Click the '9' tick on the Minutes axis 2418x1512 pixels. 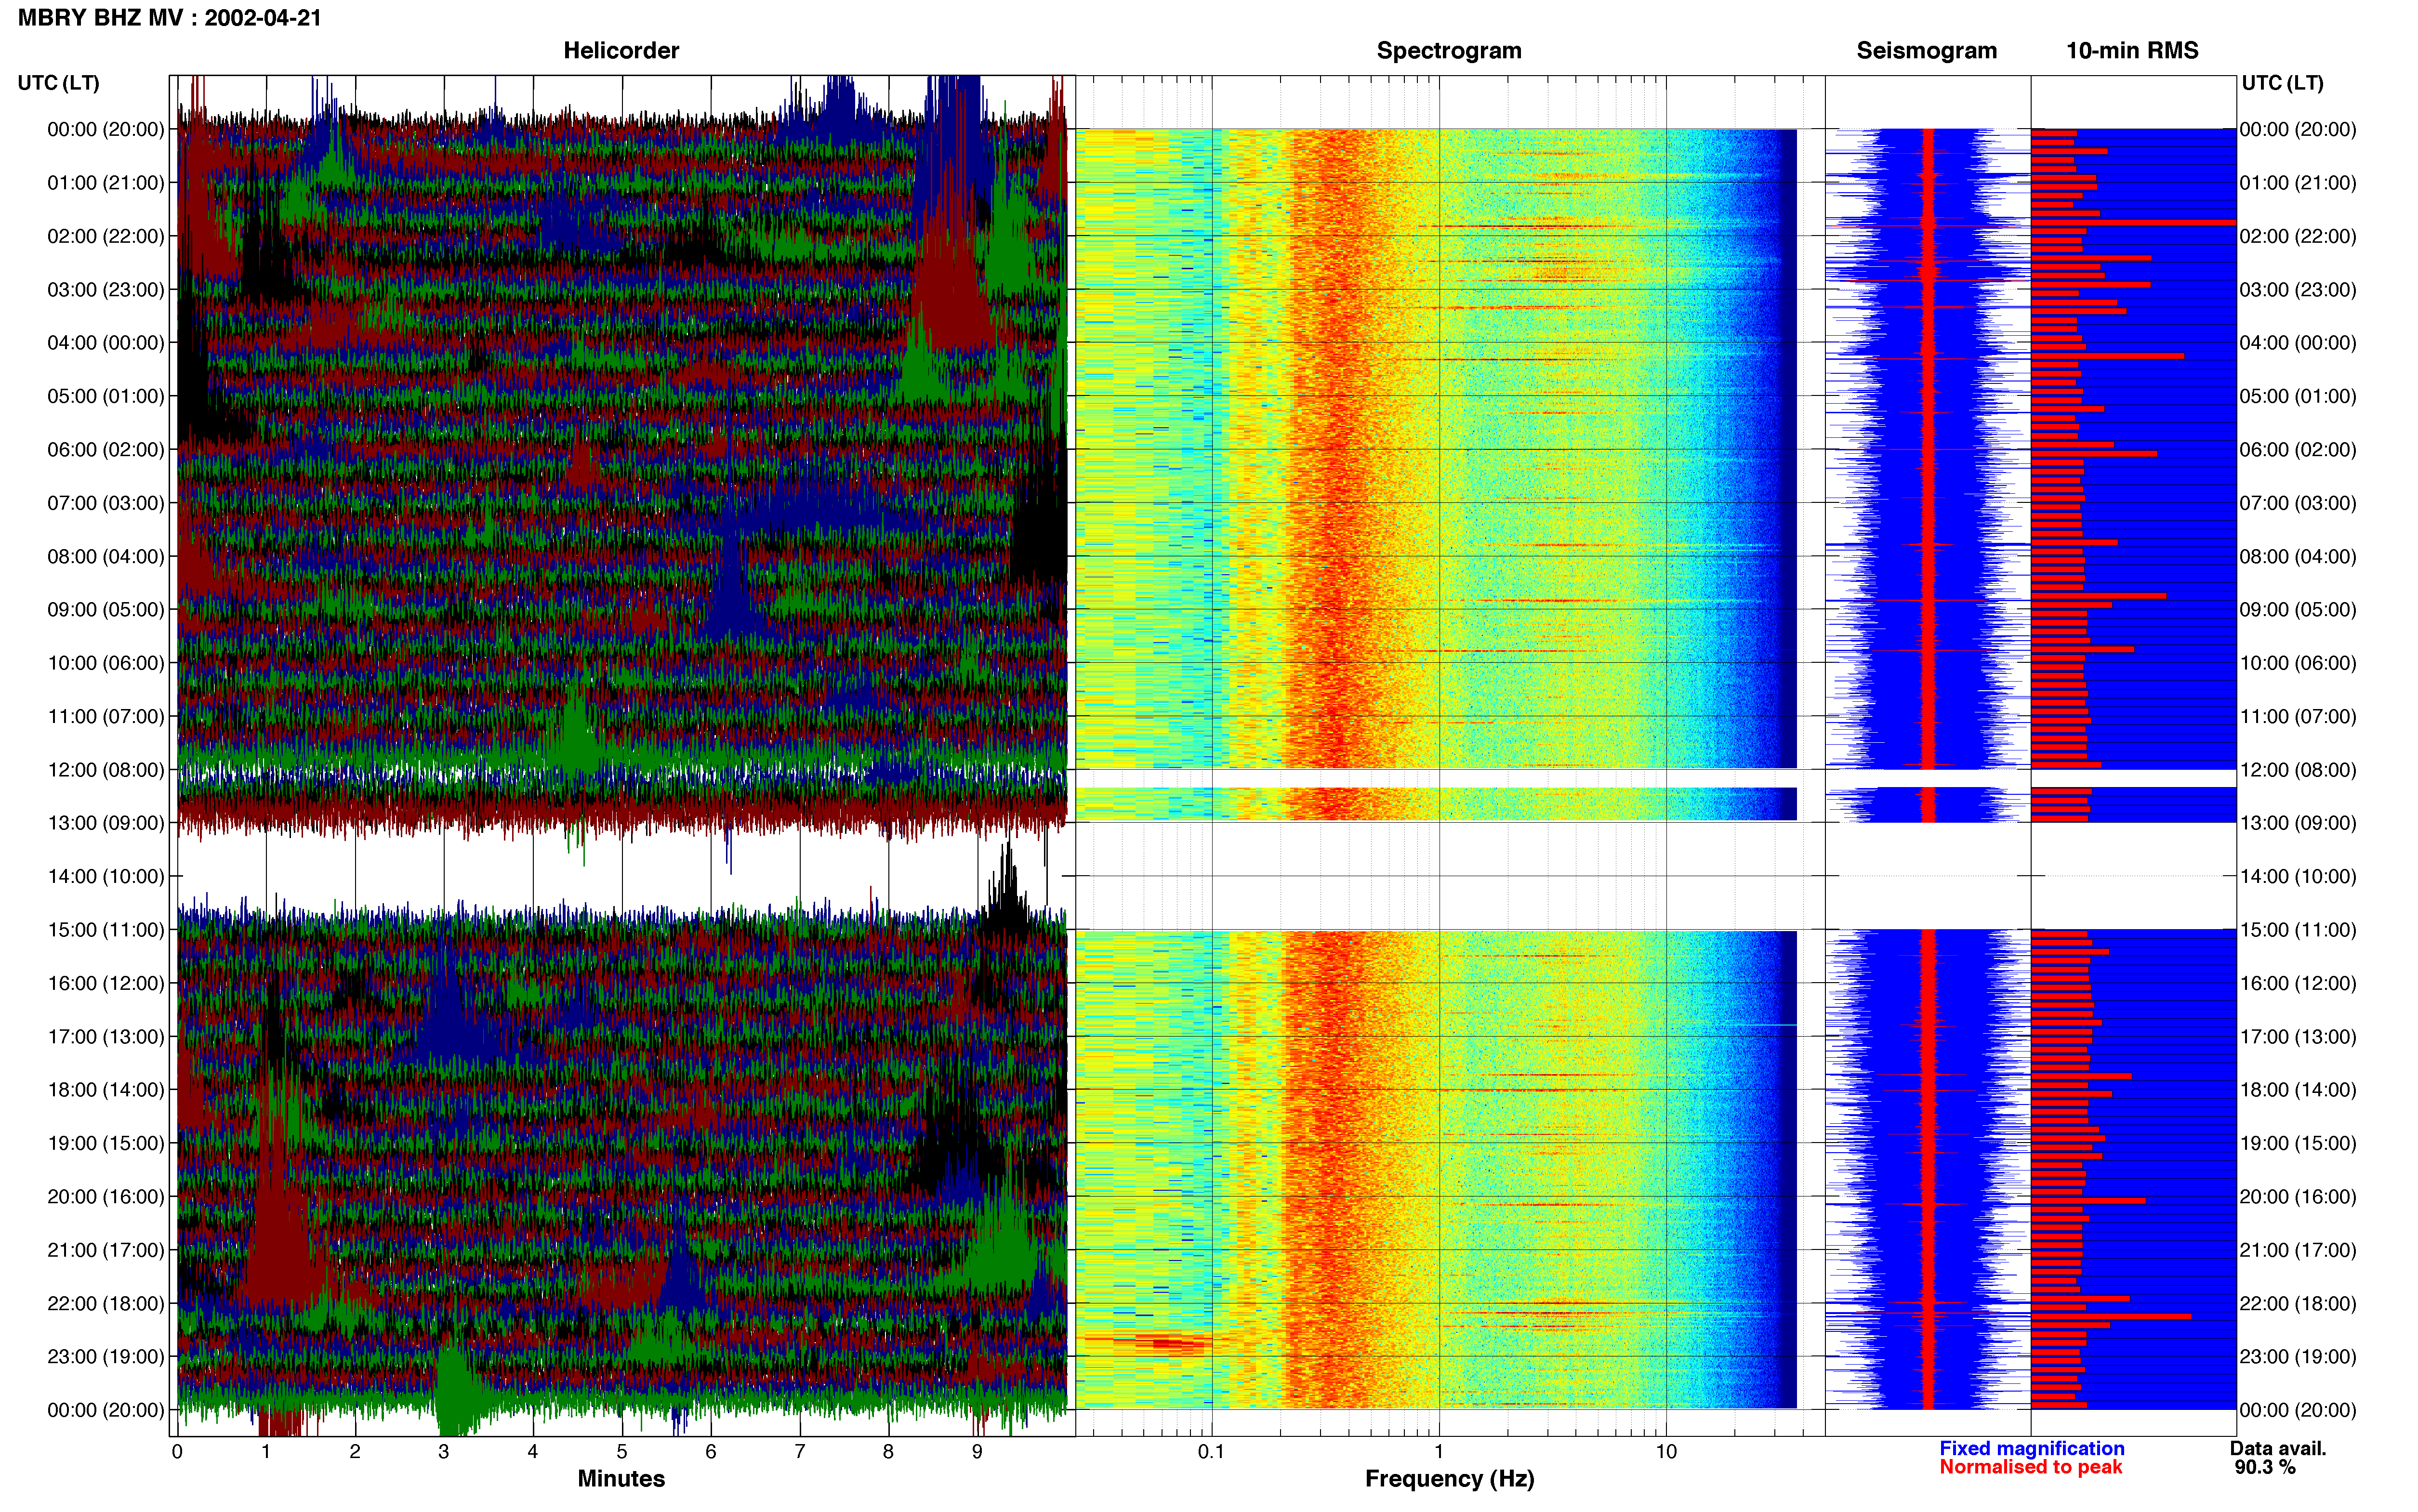(x=977, y=1451)
